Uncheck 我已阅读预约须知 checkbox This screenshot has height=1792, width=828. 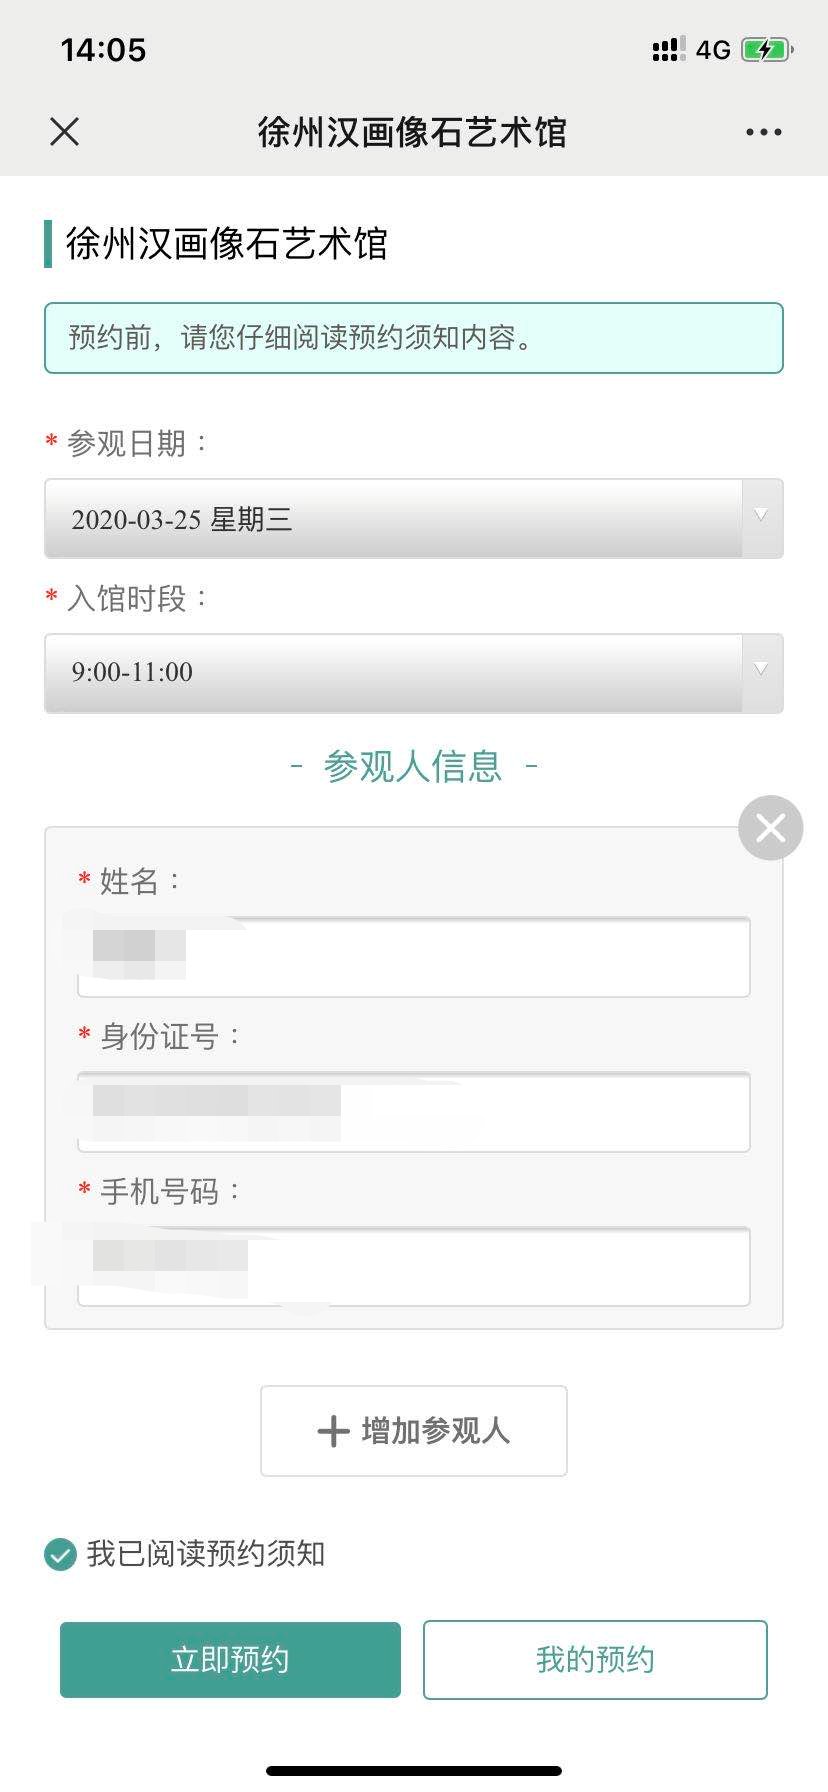pyautogui.click(x=60, y=1554)
